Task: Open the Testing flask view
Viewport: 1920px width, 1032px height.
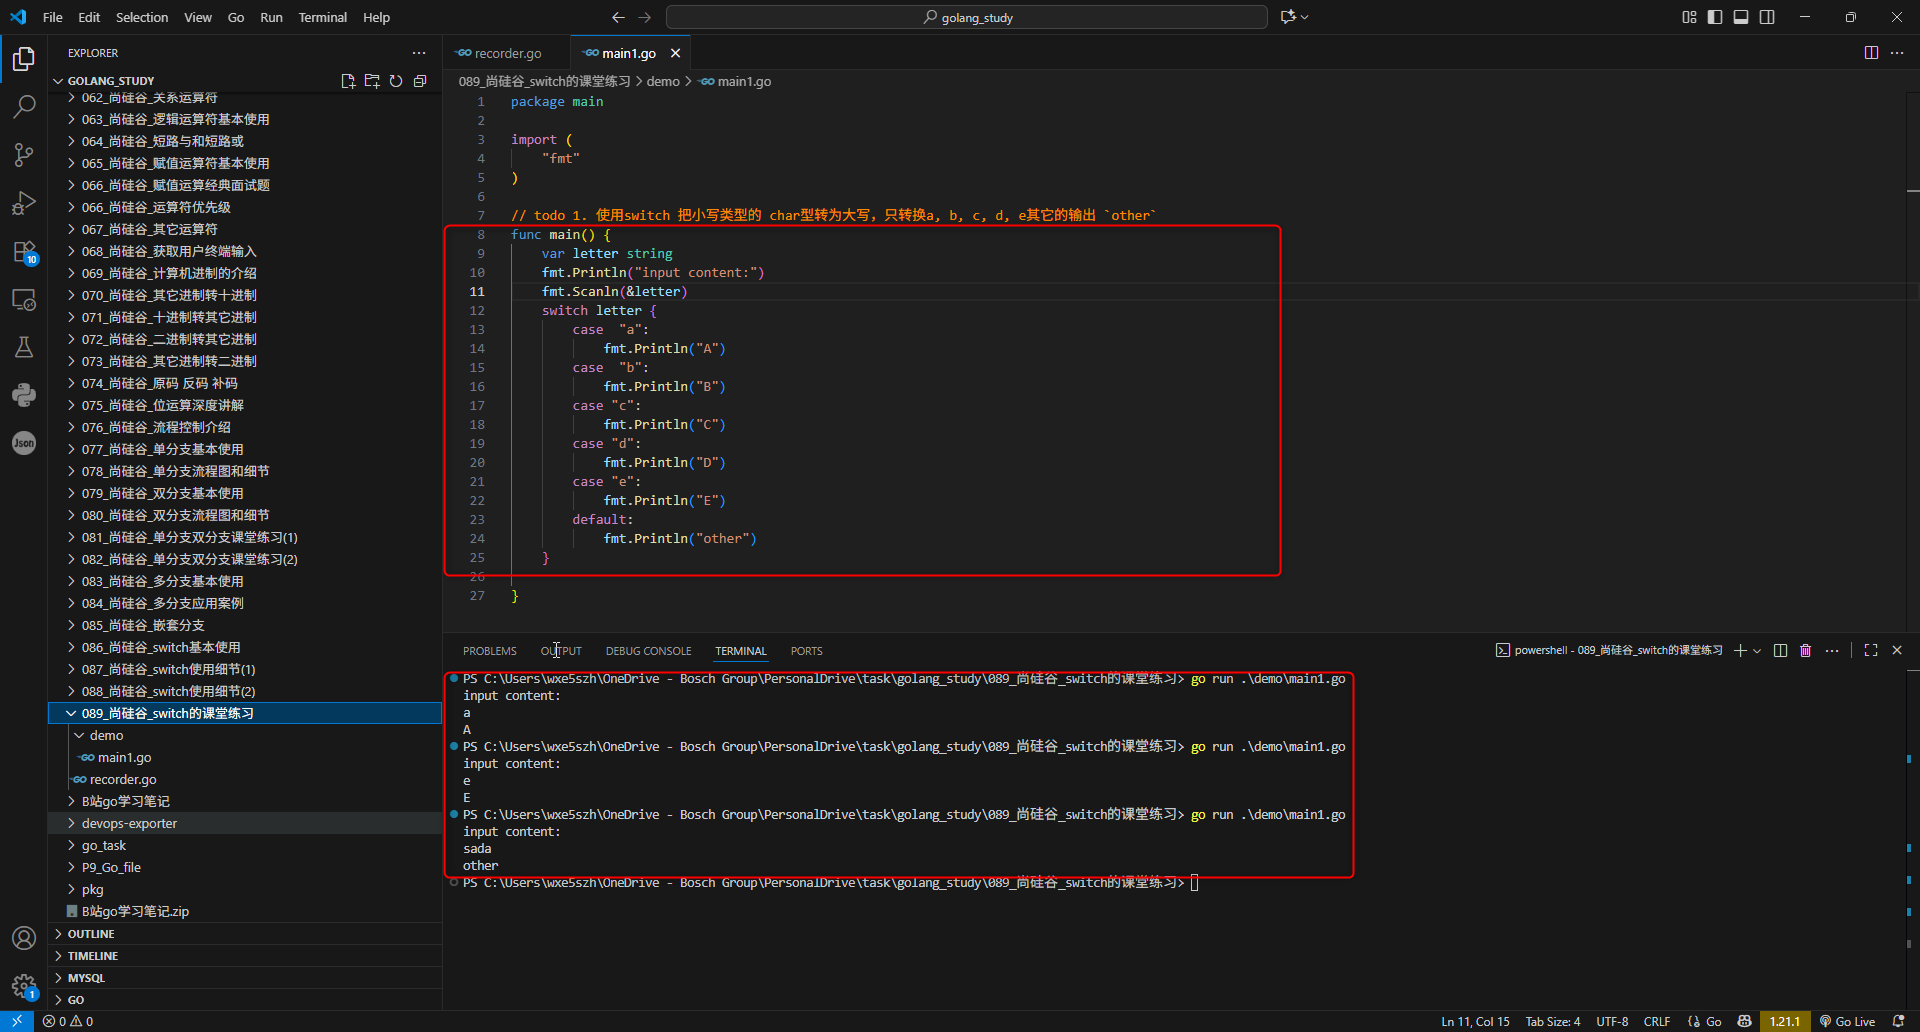Action: pos(24,347)
